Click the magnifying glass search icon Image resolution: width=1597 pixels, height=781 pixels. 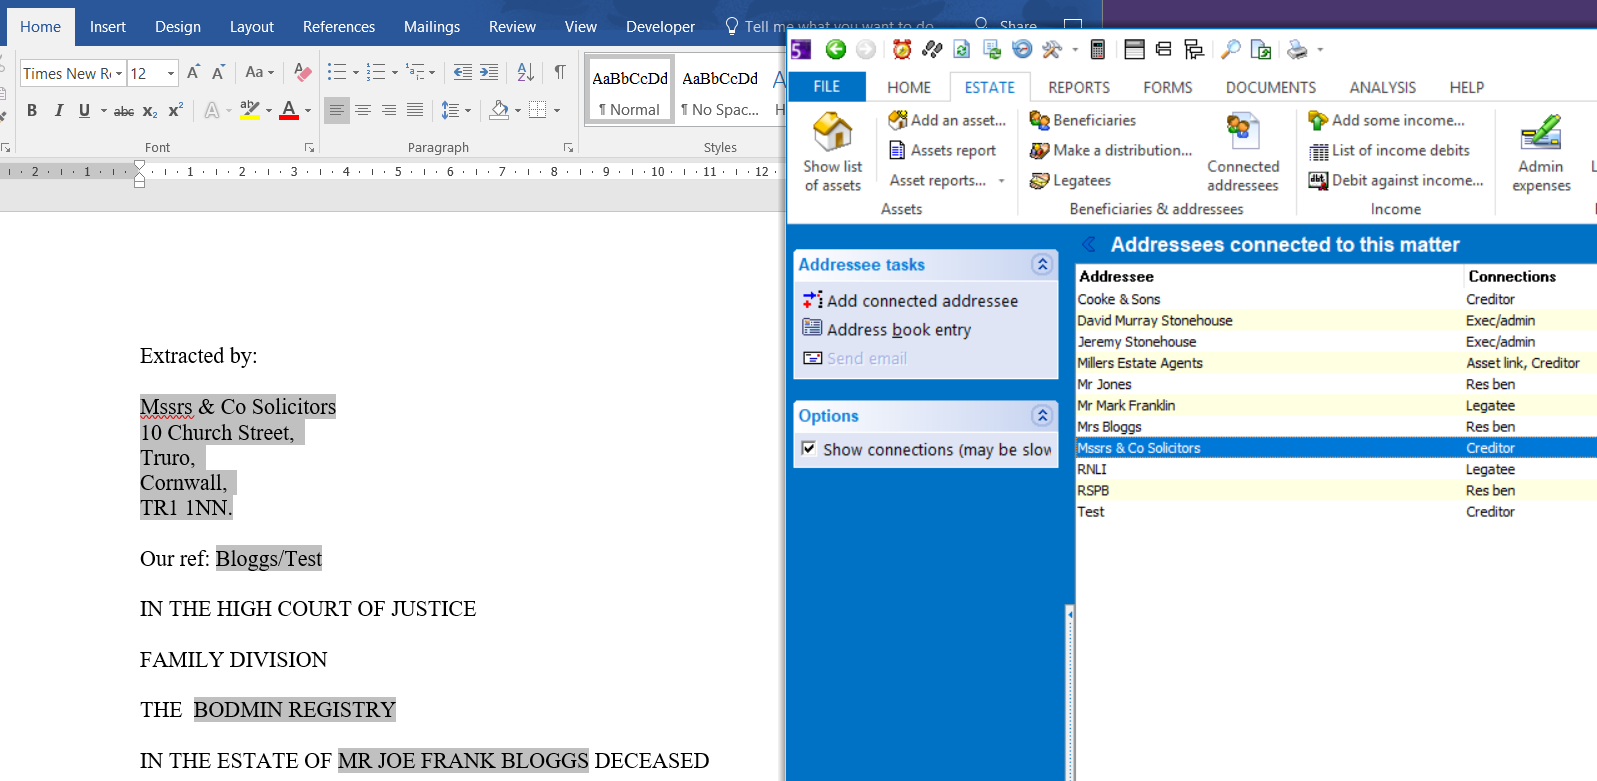point(1231,49)
